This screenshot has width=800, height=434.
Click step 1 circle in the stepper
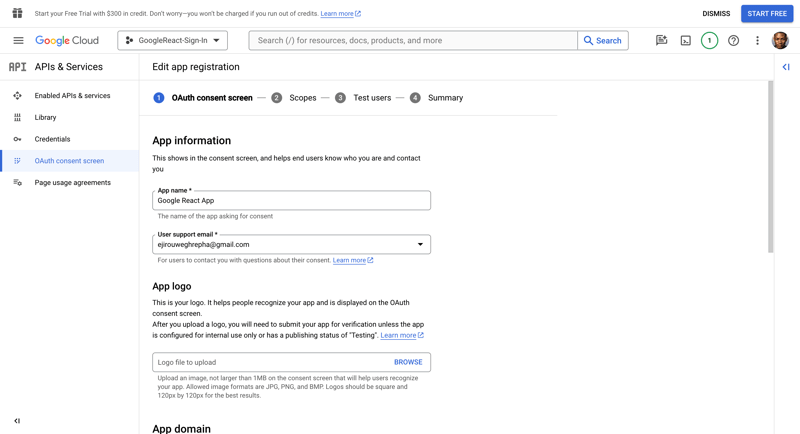tap(159, 97)
